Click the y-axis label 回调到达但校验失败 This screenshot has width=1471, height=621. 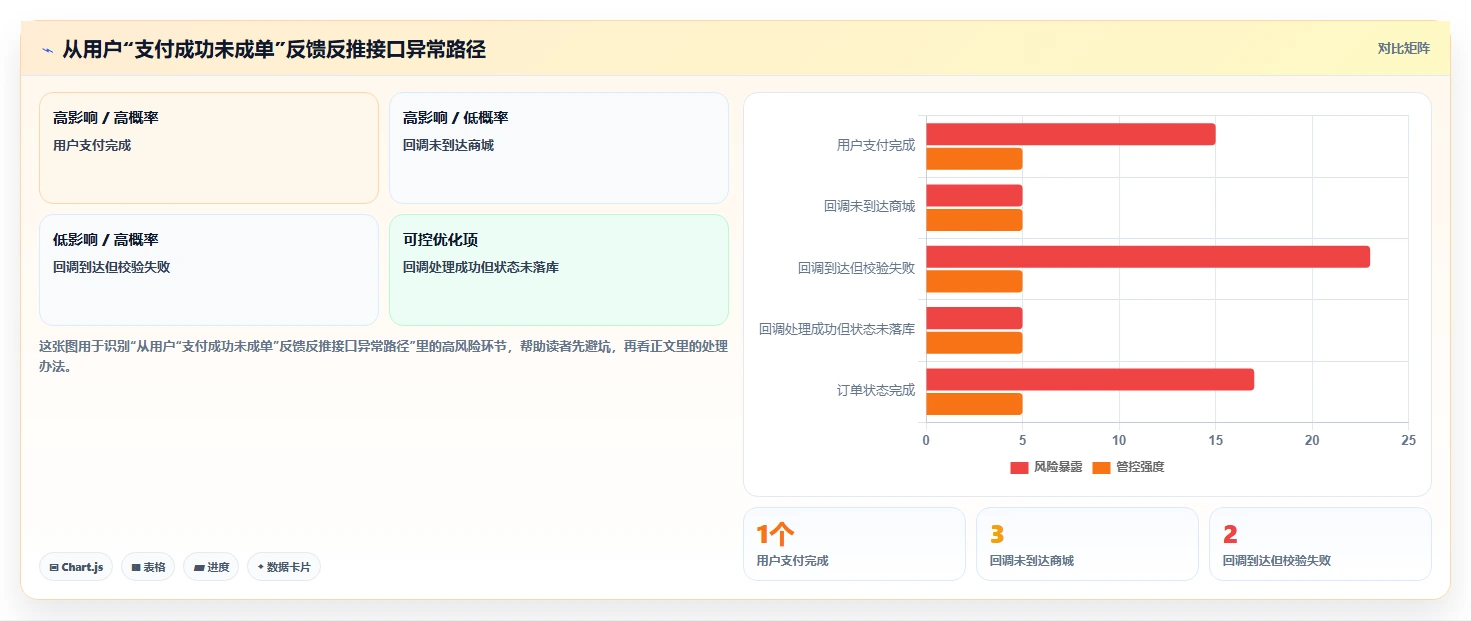pos(856,268)
